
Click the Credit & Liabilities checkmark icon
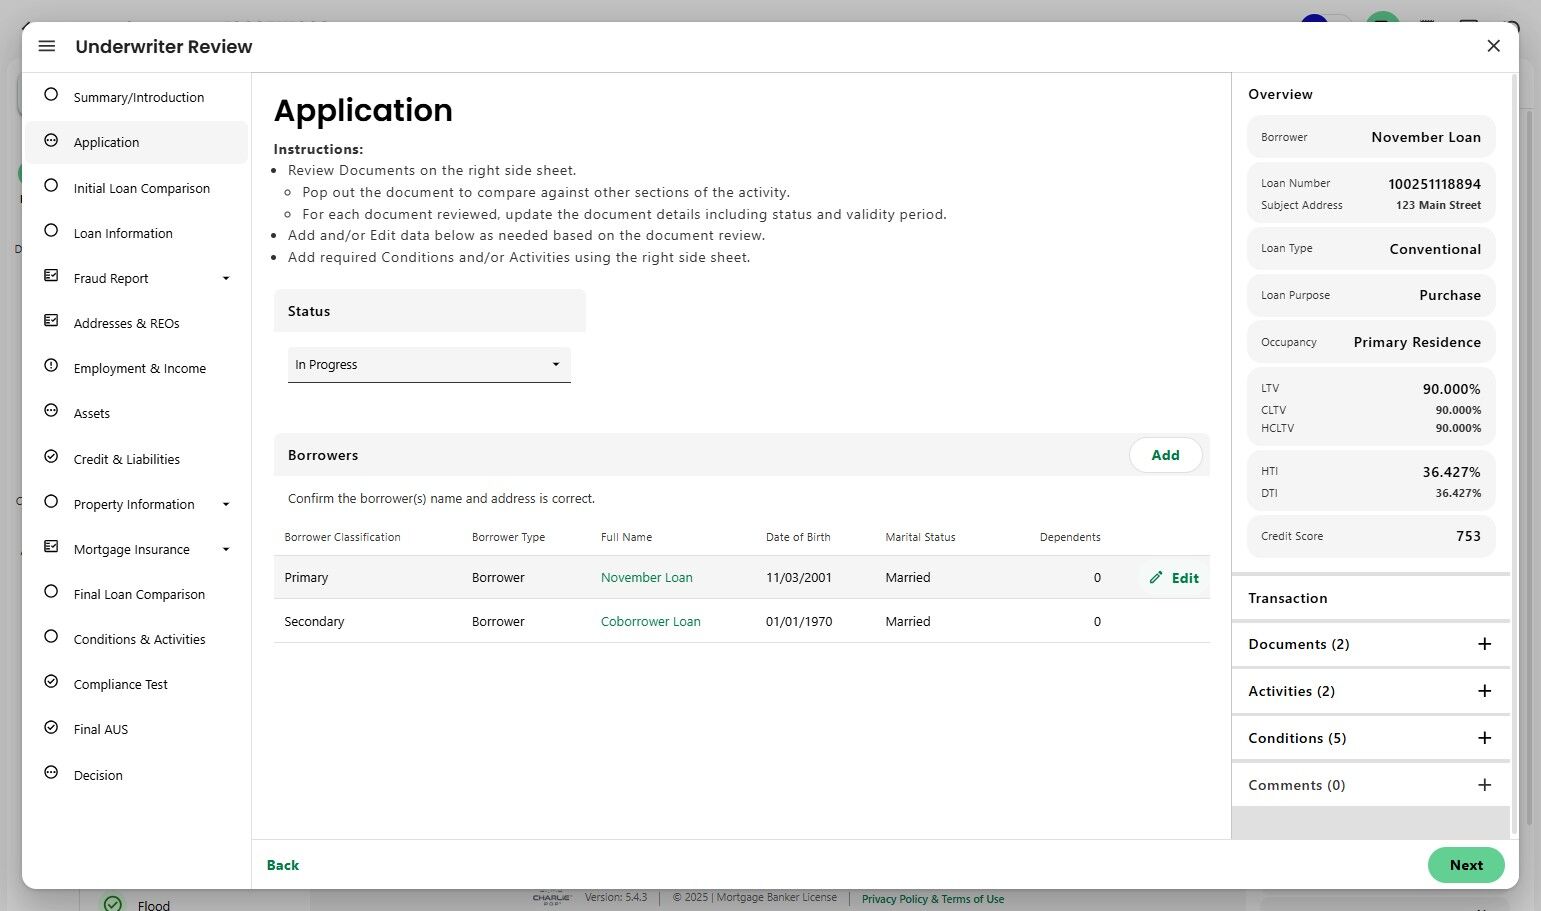coord(51,457)
